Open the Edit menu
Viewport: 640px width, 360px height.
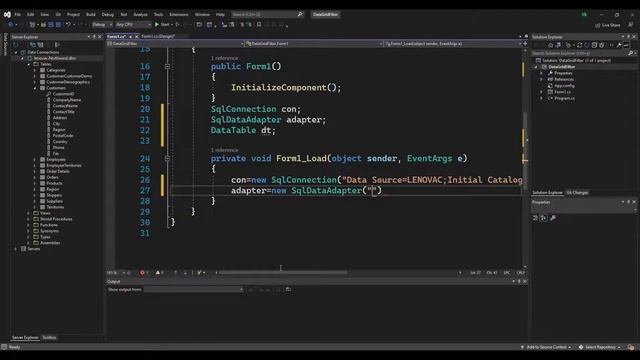[x=31, y=14]
